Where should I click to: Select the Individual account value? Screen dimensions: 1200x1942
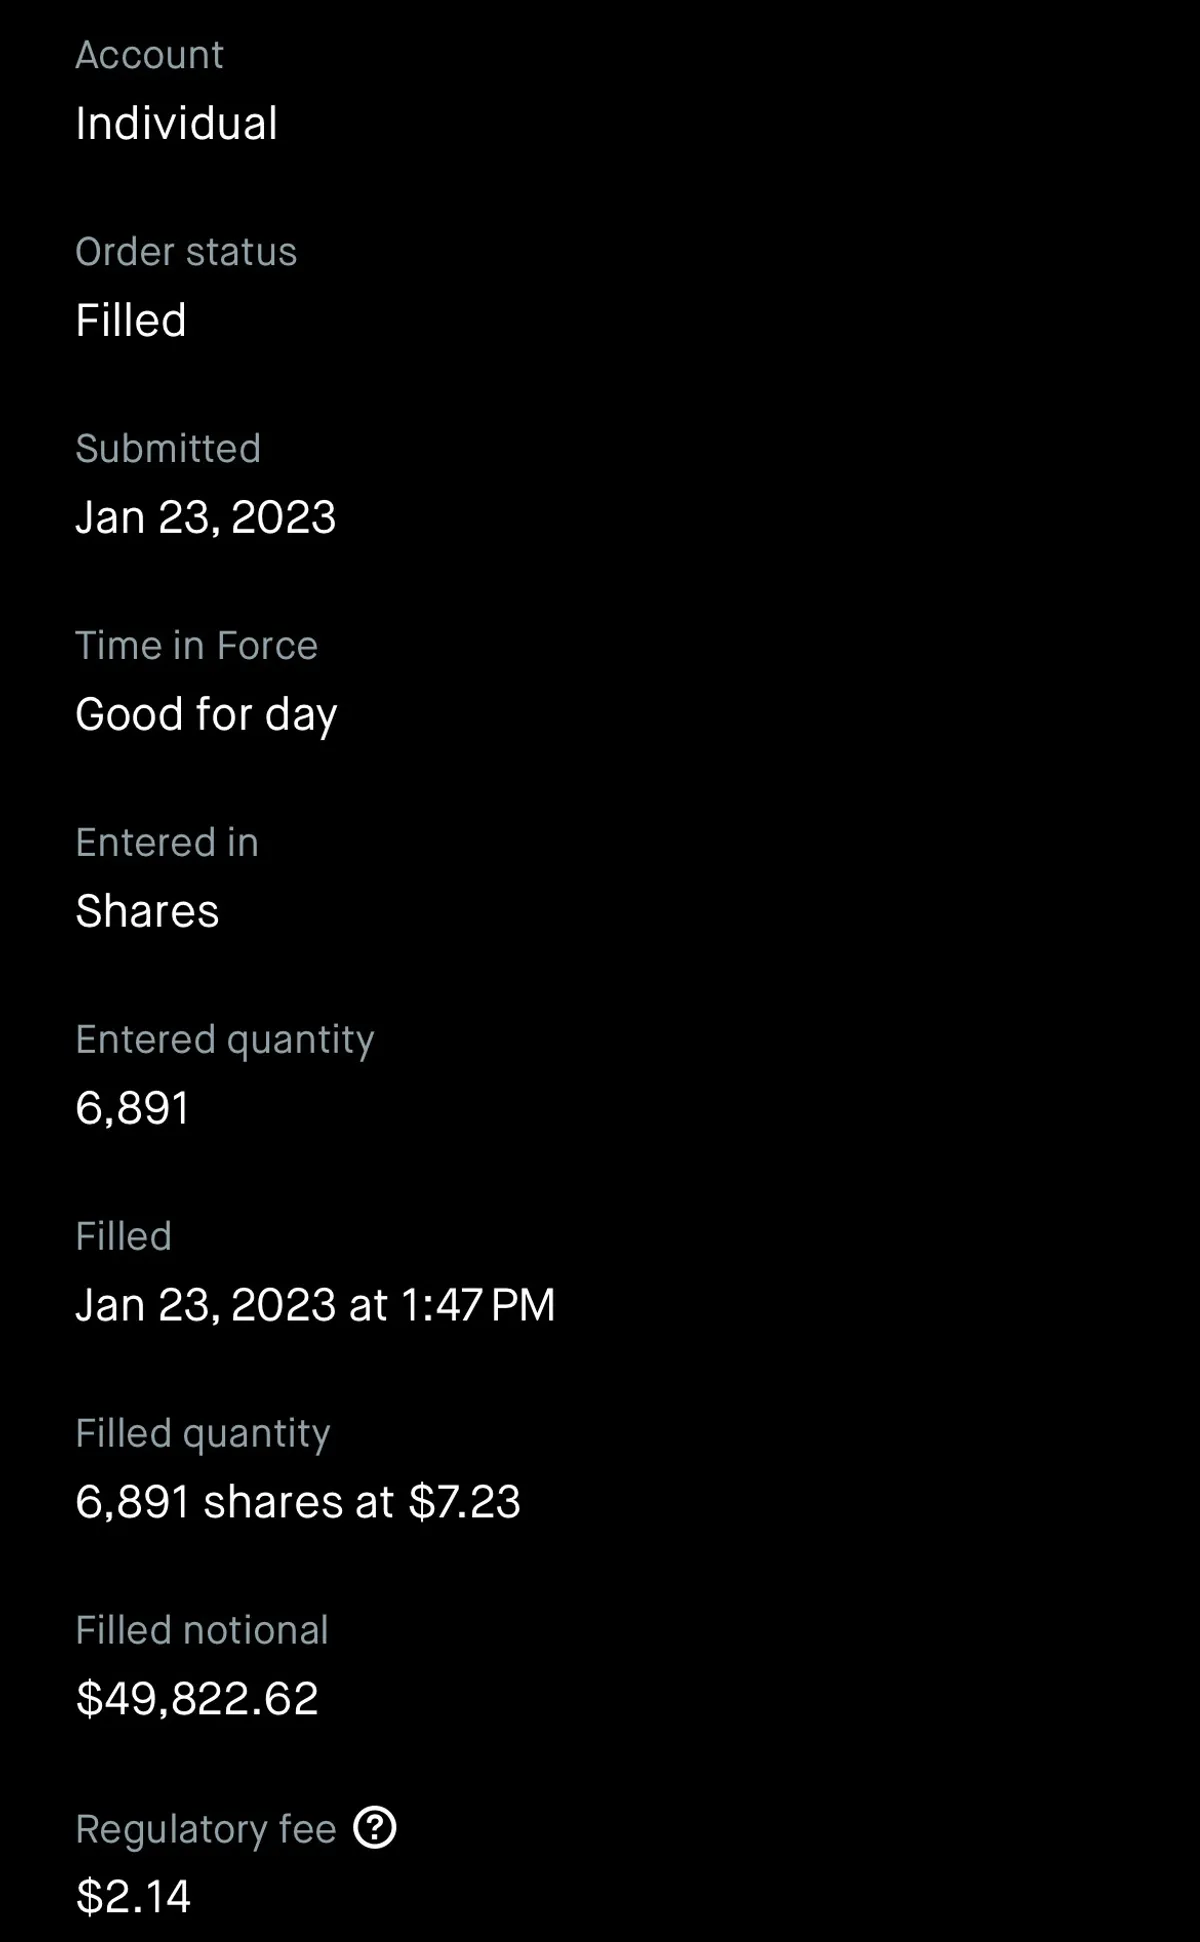click(176, 124)
